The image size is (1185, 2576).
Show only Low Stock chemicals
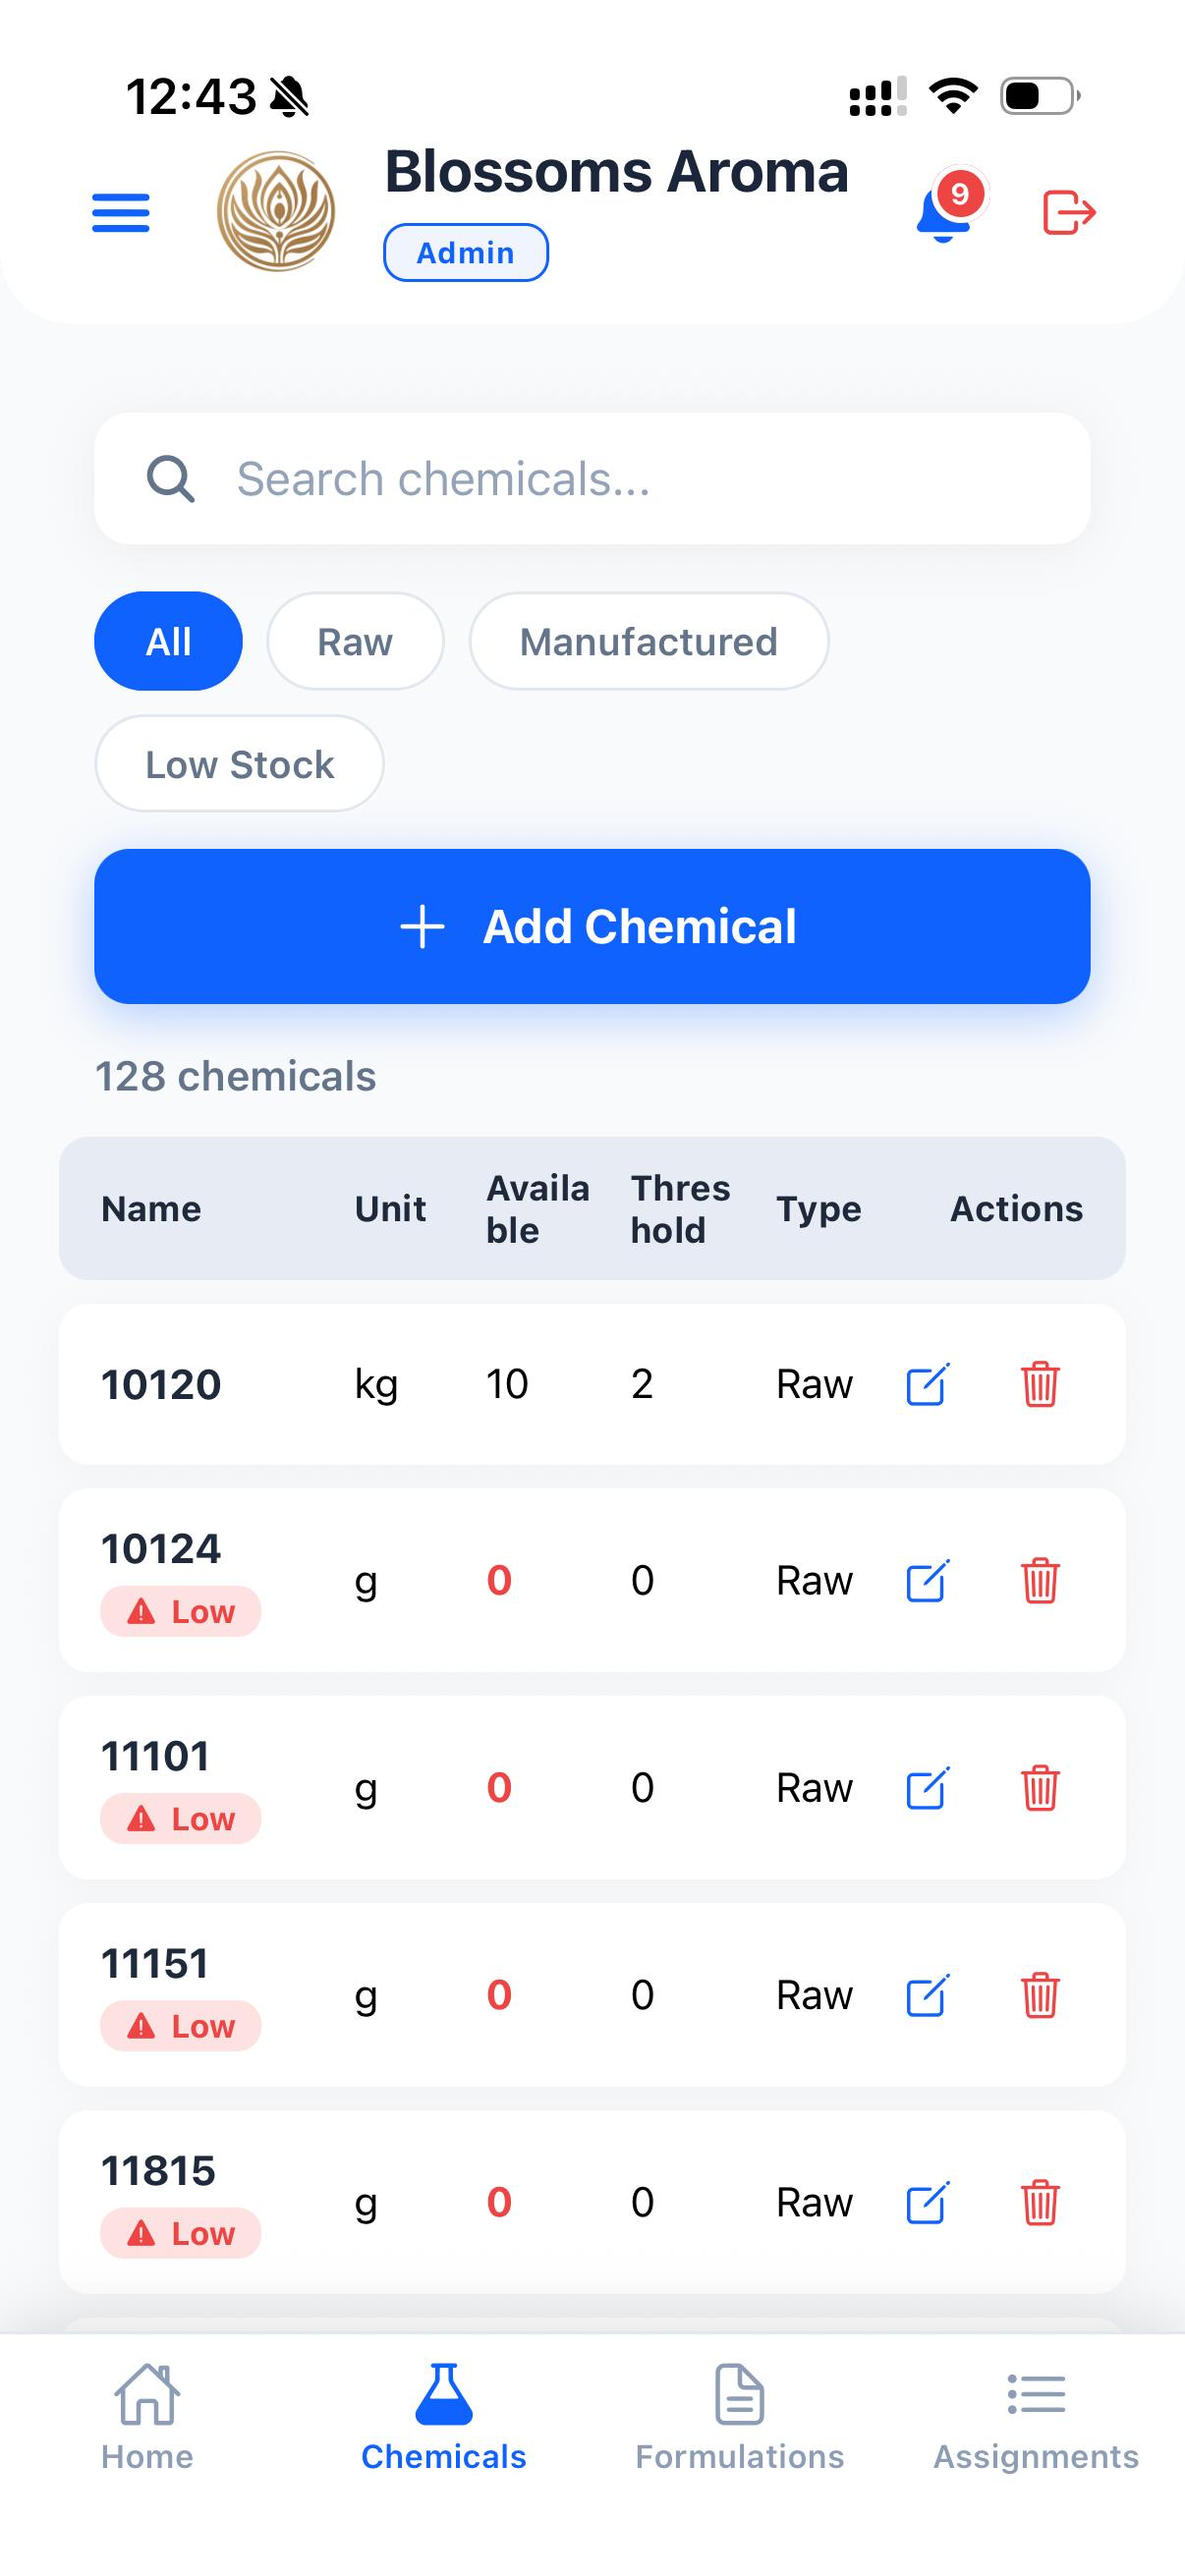239,764
